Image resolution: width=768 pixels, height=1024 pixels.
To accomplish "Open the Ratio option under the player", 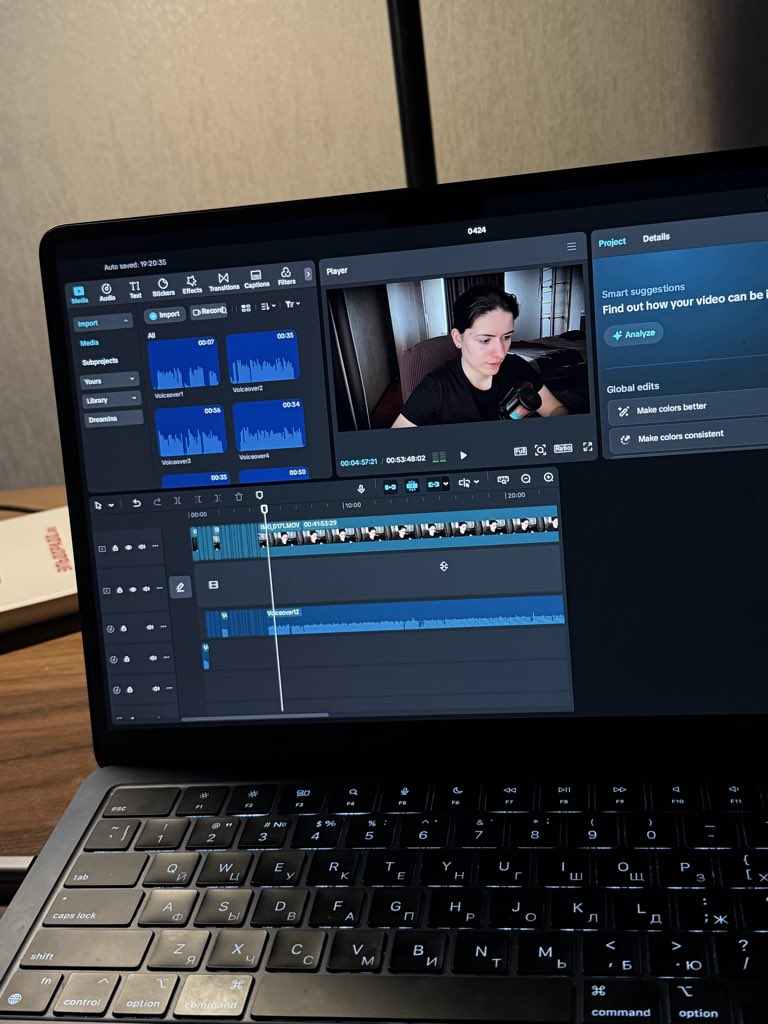I will click(x=563, y=448).
